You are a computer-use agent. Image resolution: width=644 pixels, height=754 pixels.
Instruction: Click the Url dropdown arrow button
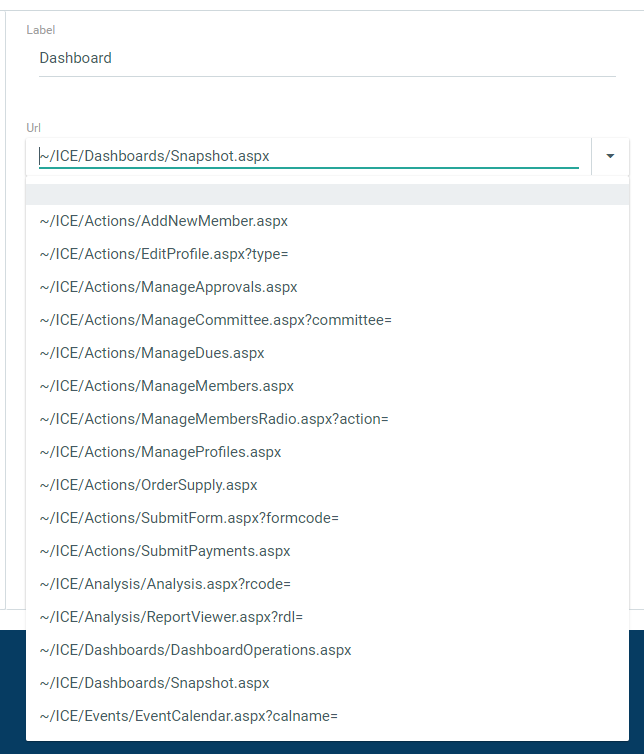tap(610, 156)
